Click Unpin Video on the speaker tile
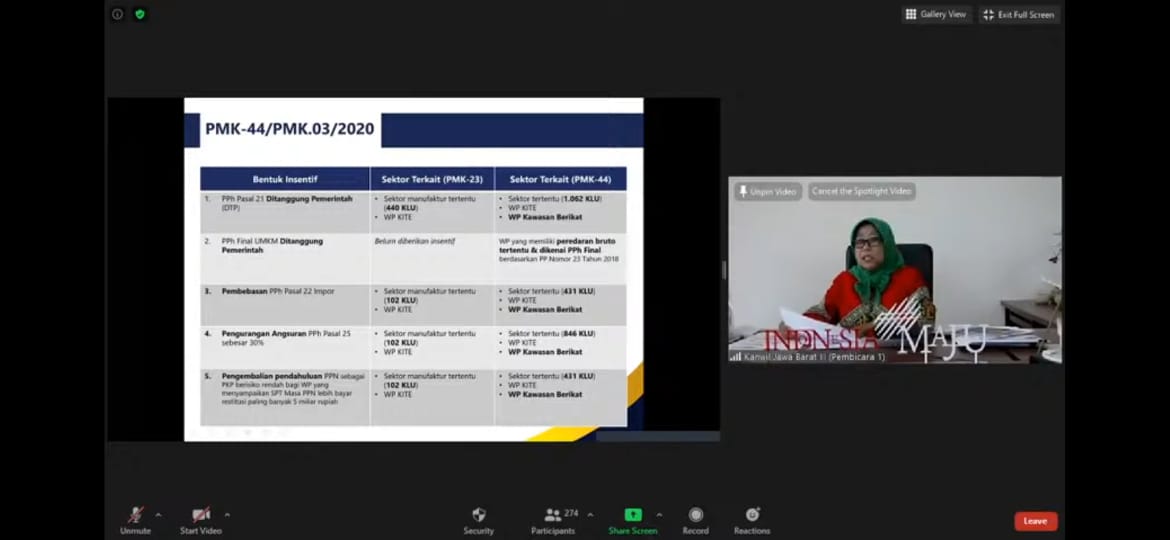The image size is (1170, 540). tap(768, 191)
